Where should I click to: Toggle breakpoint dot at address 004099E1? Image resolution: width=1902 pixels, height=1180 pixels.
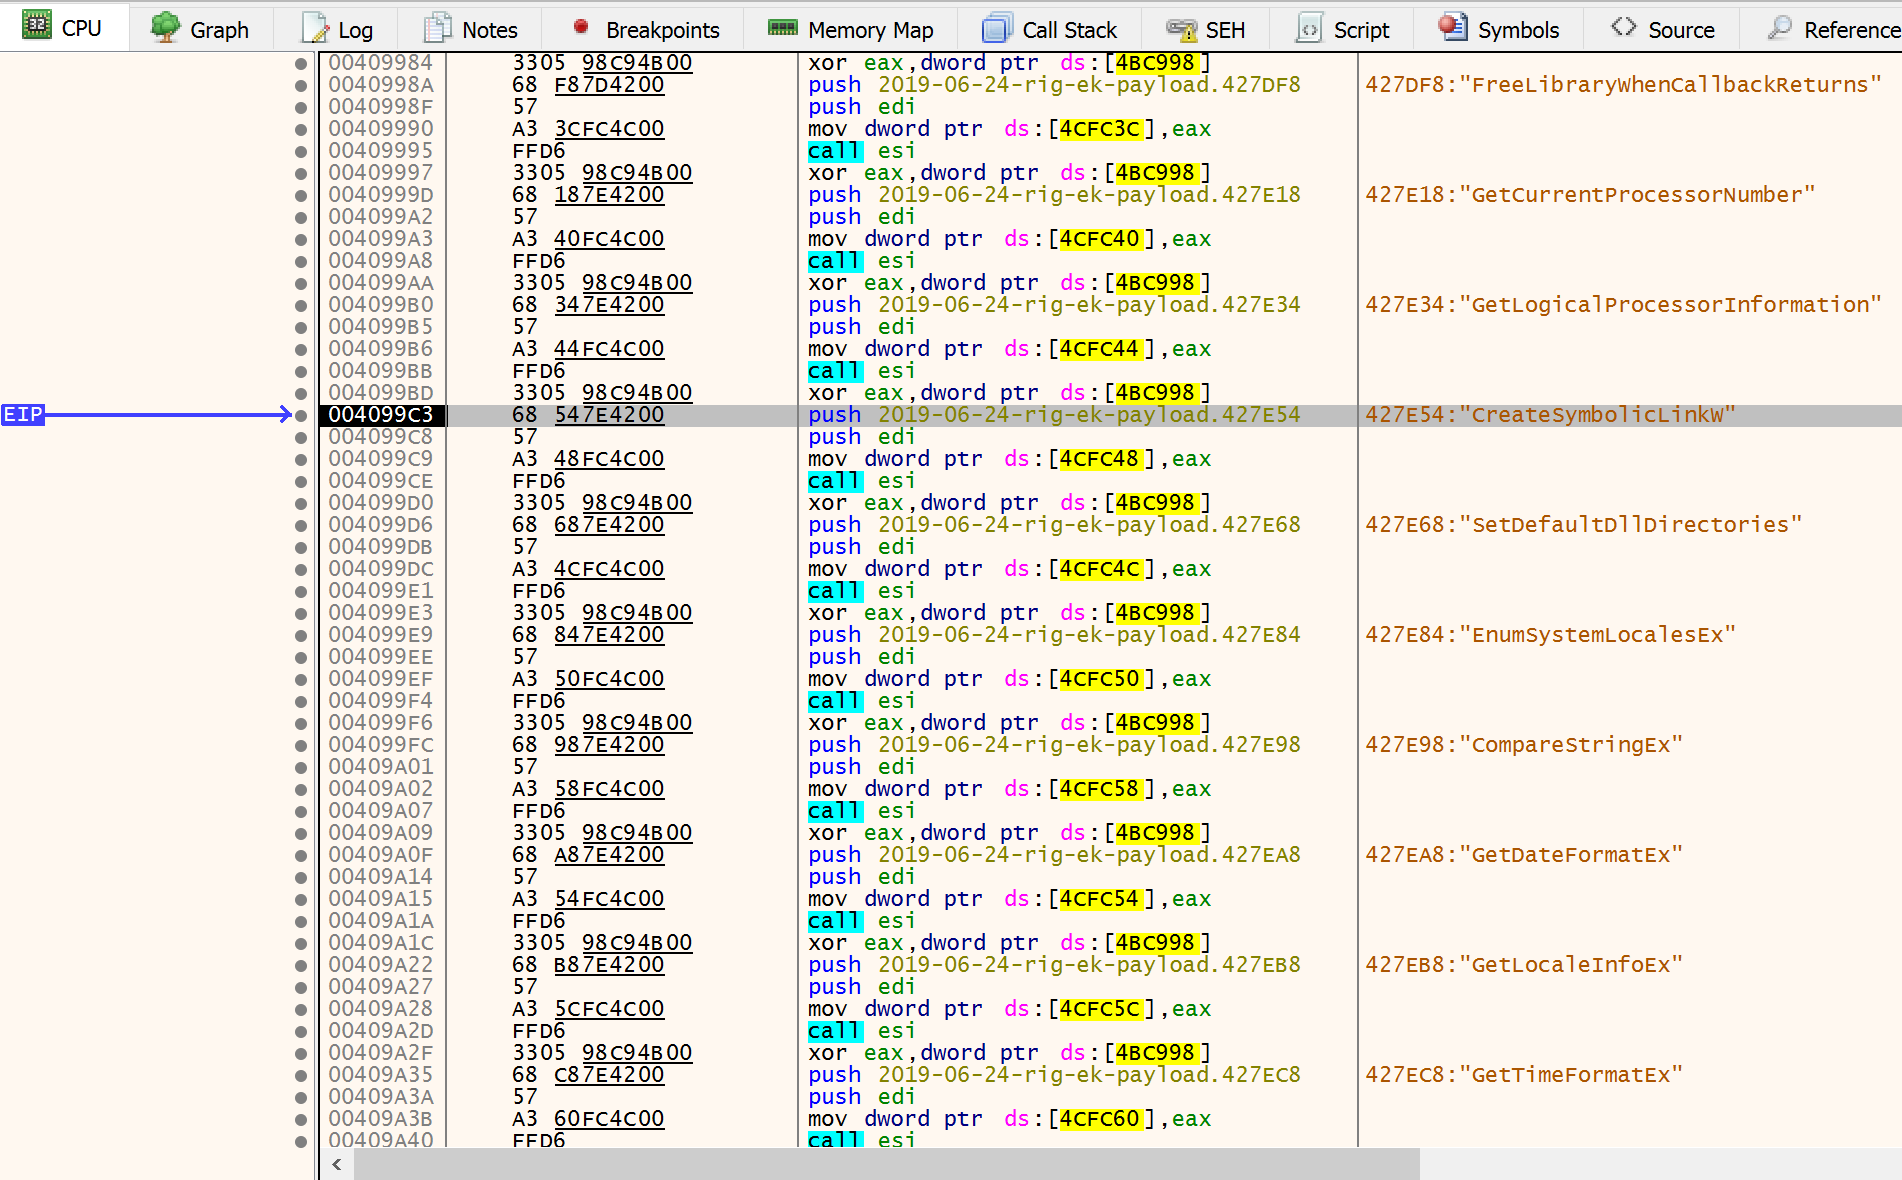[x=301, y=591]
